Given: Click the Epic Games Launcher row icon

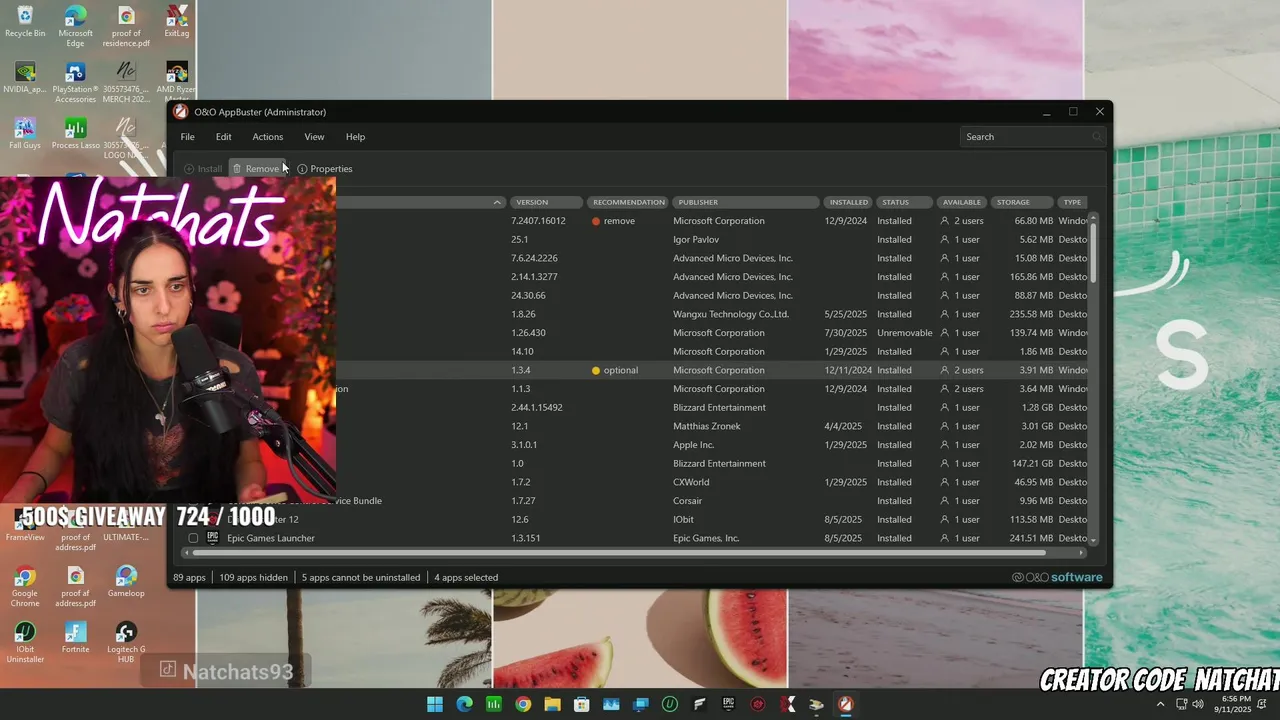Looking at the screenshot, I should [212, 537].
